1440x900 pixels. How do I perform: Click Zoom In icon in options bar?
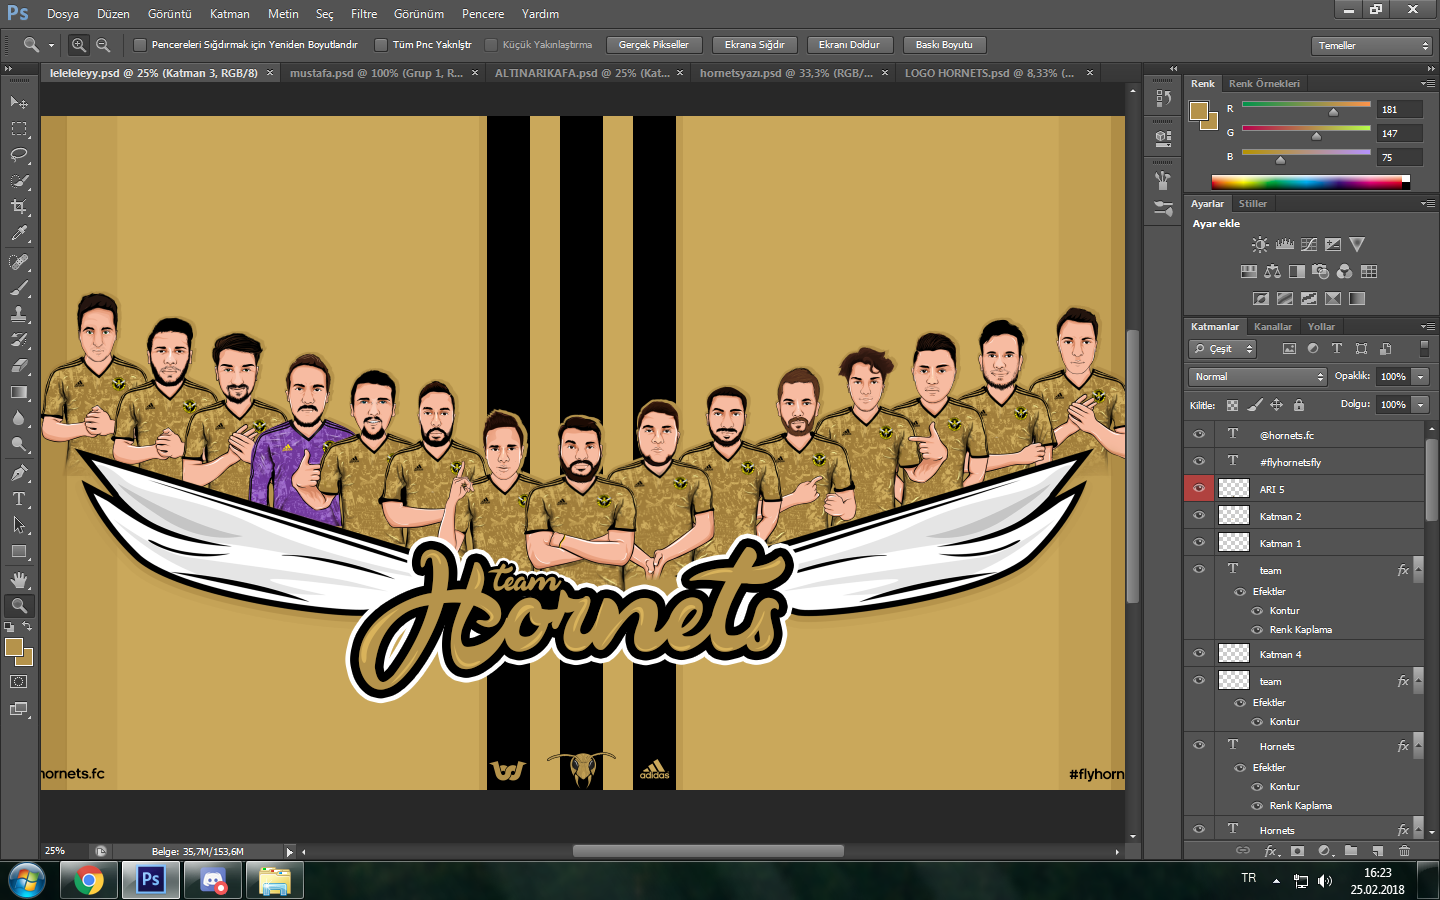click(x=79, y=45)
